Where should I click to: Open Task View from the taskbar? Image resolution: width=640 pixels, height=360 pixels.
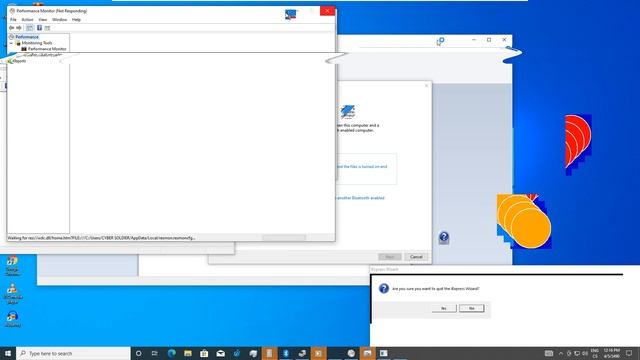(155, 353)
